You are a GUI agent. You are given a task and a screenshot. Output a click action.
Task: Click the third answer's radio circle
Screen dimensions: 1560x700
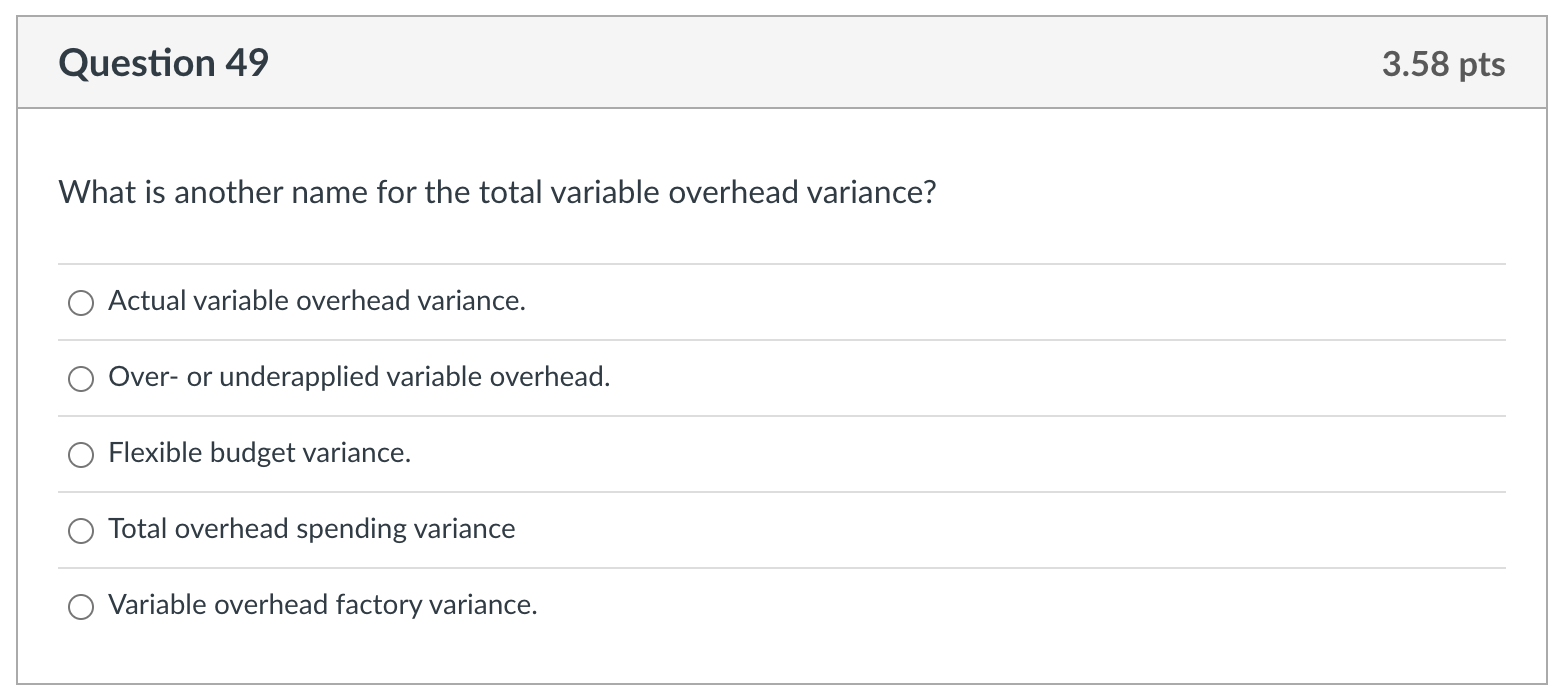[81, 454]
